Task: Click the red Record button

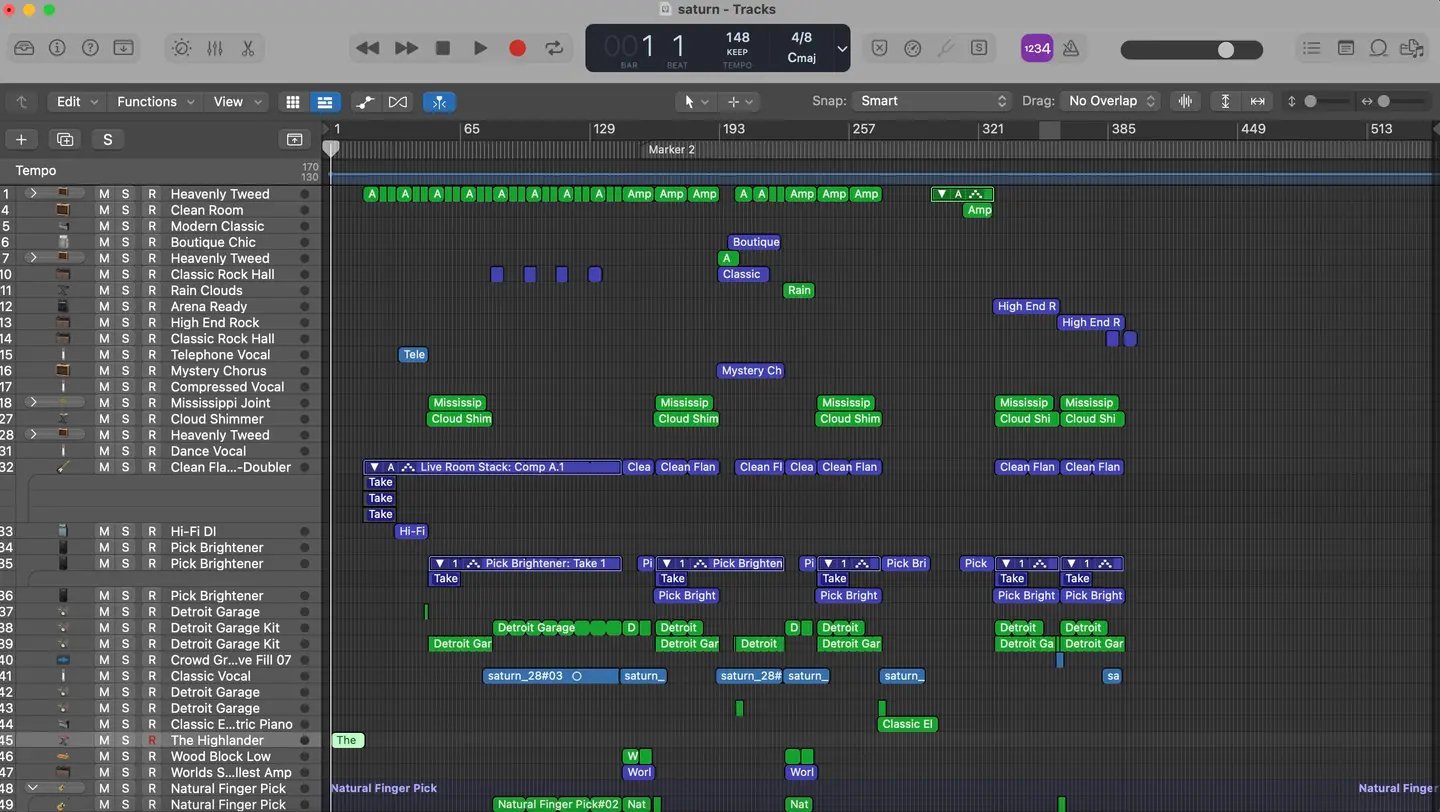Action: click(517, 48)
